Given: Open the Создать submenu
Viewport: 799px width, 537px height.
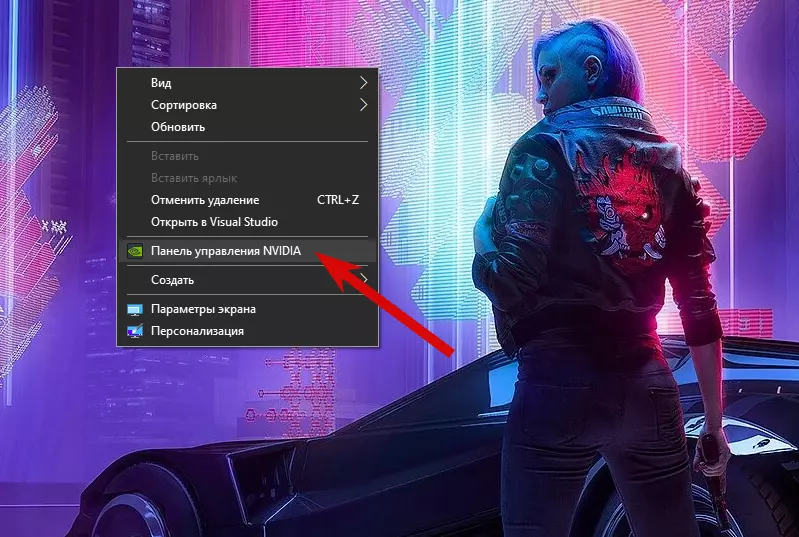Looking at the screenshot, I should (x=248, y=280).
